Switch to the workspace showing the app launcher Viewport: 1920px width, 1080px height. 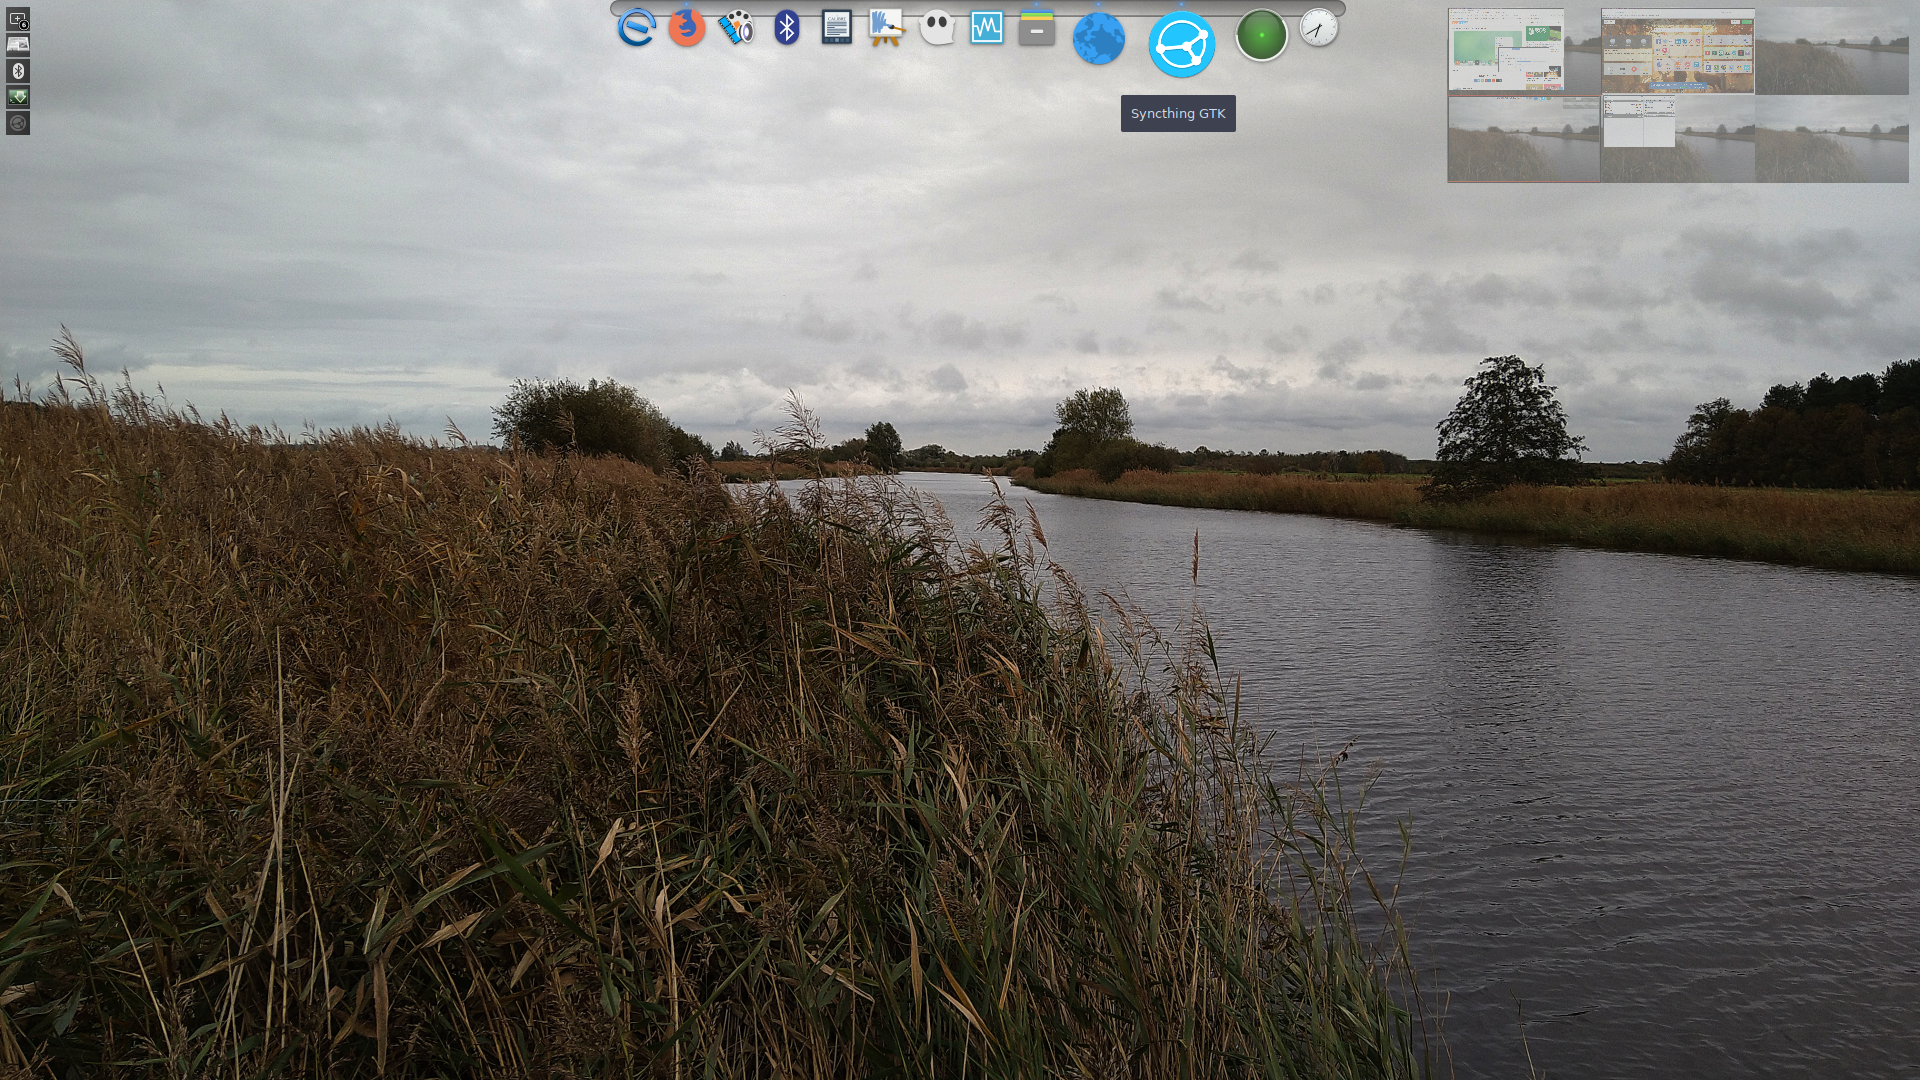pos(1678,50)
